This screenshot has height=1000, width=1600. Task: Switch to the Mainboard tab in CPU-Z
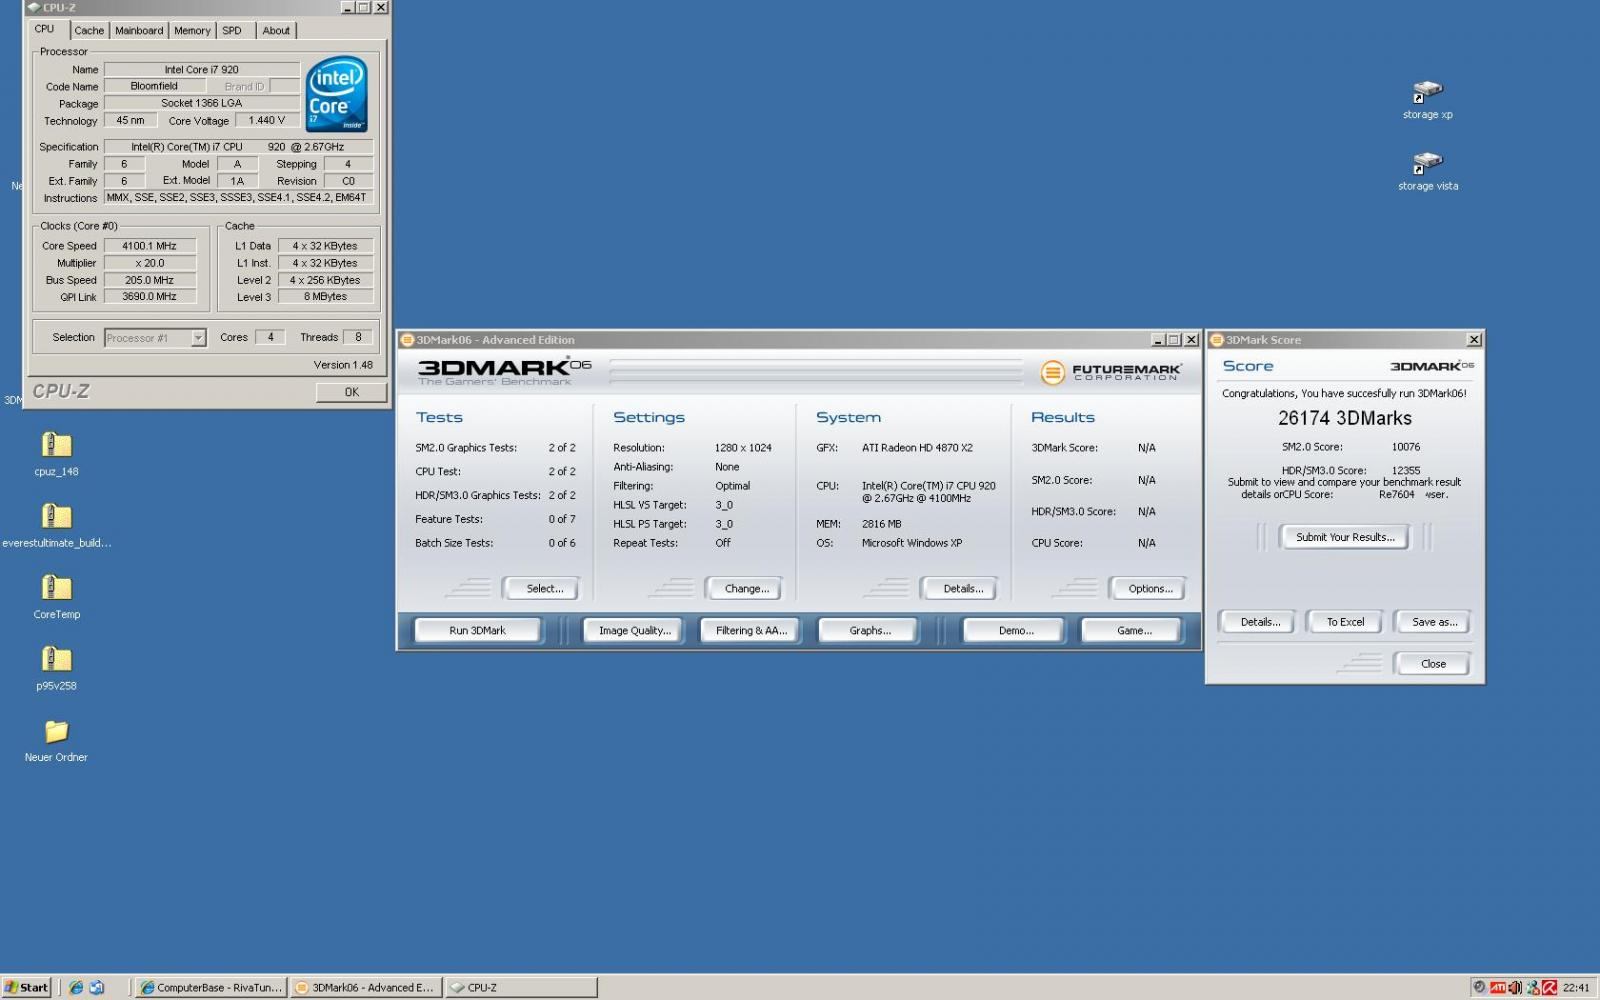pyautogui.click(x=139, y=31)
